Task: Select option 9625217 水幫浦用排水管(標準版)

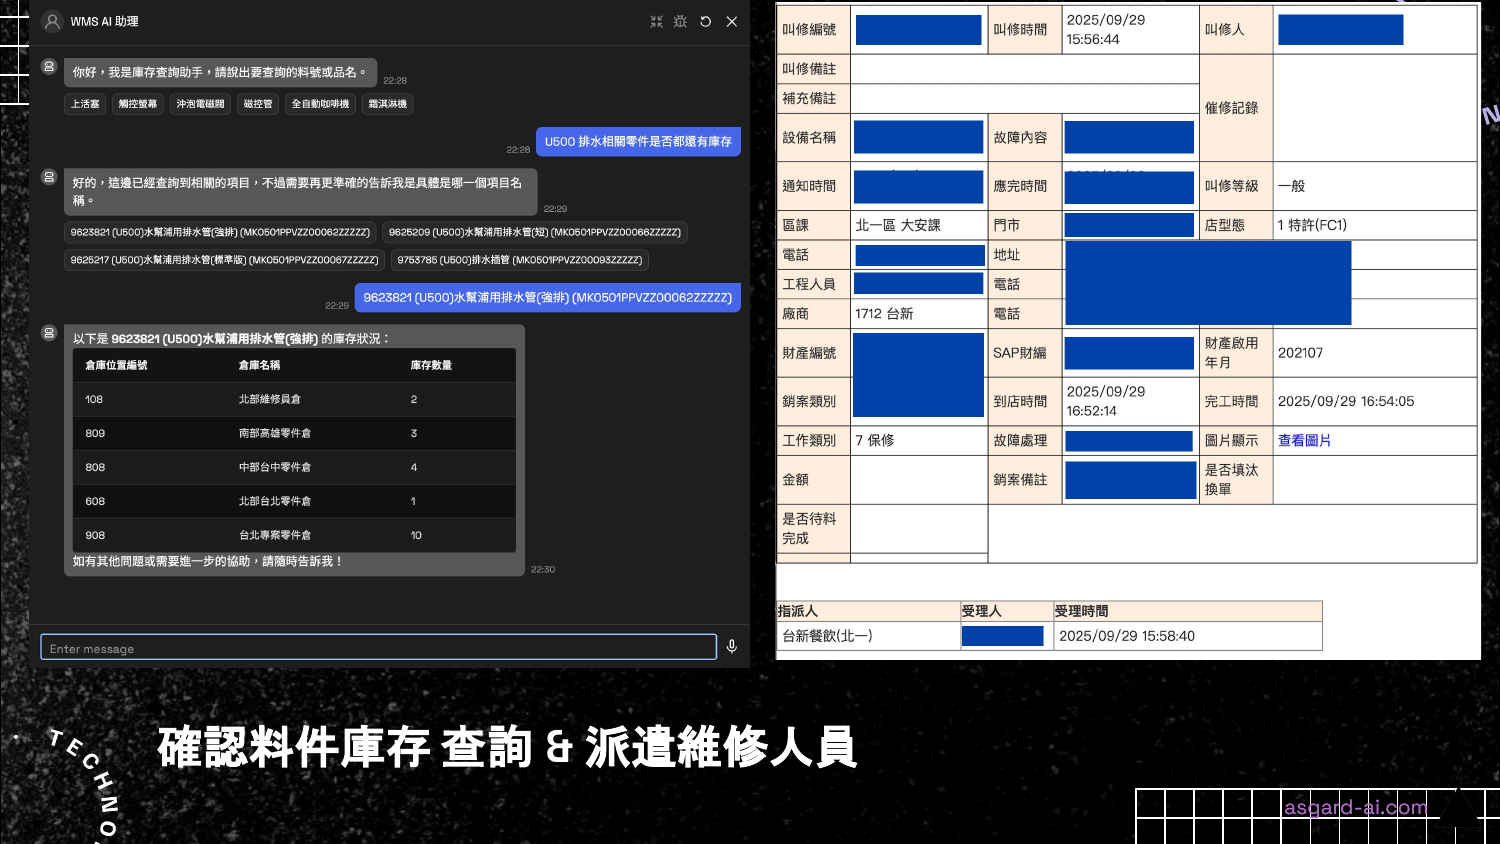Action: tap(225, 260)
